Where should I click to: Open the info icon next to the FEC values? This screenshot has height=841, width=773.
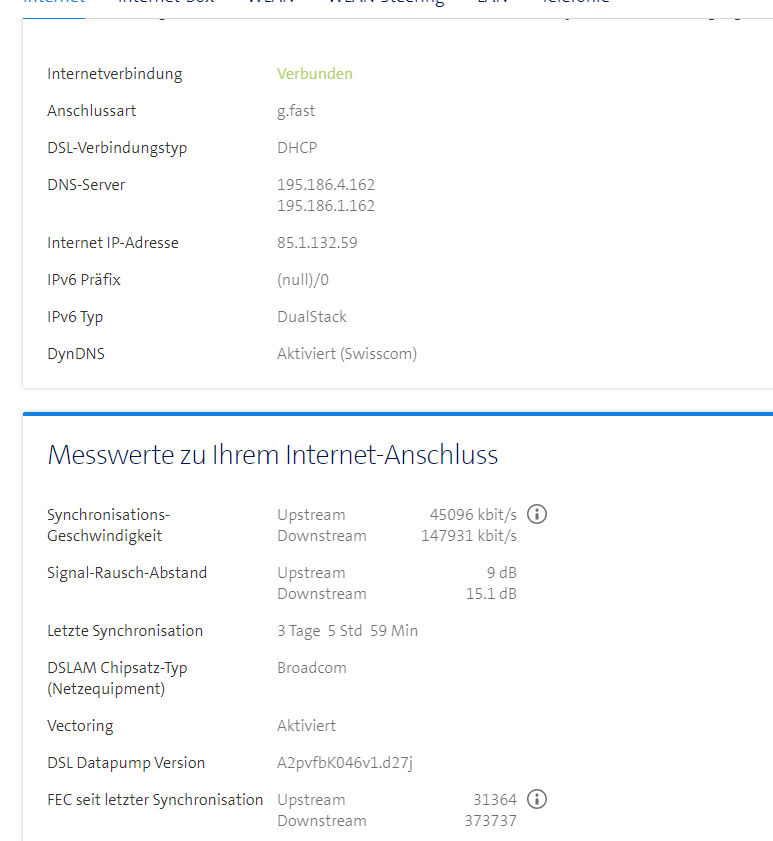(x=537, y=800)
